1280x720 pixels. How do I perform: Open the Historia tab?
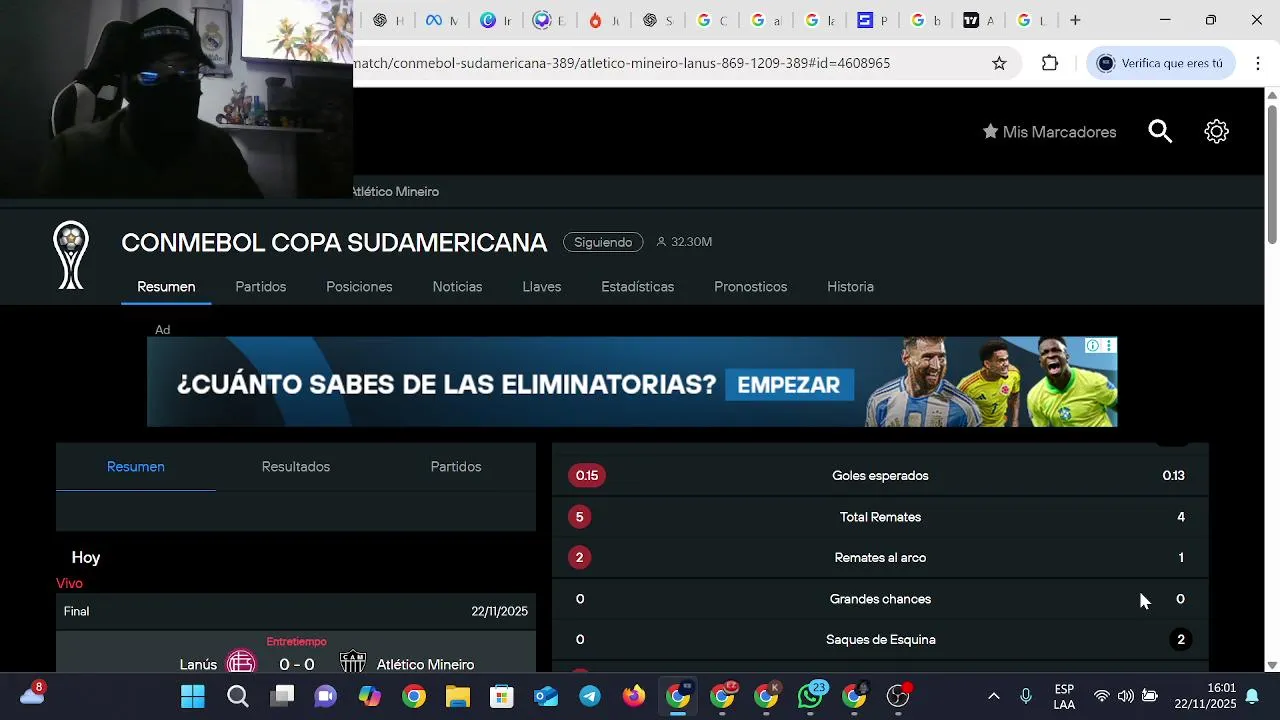pos(850,287)
